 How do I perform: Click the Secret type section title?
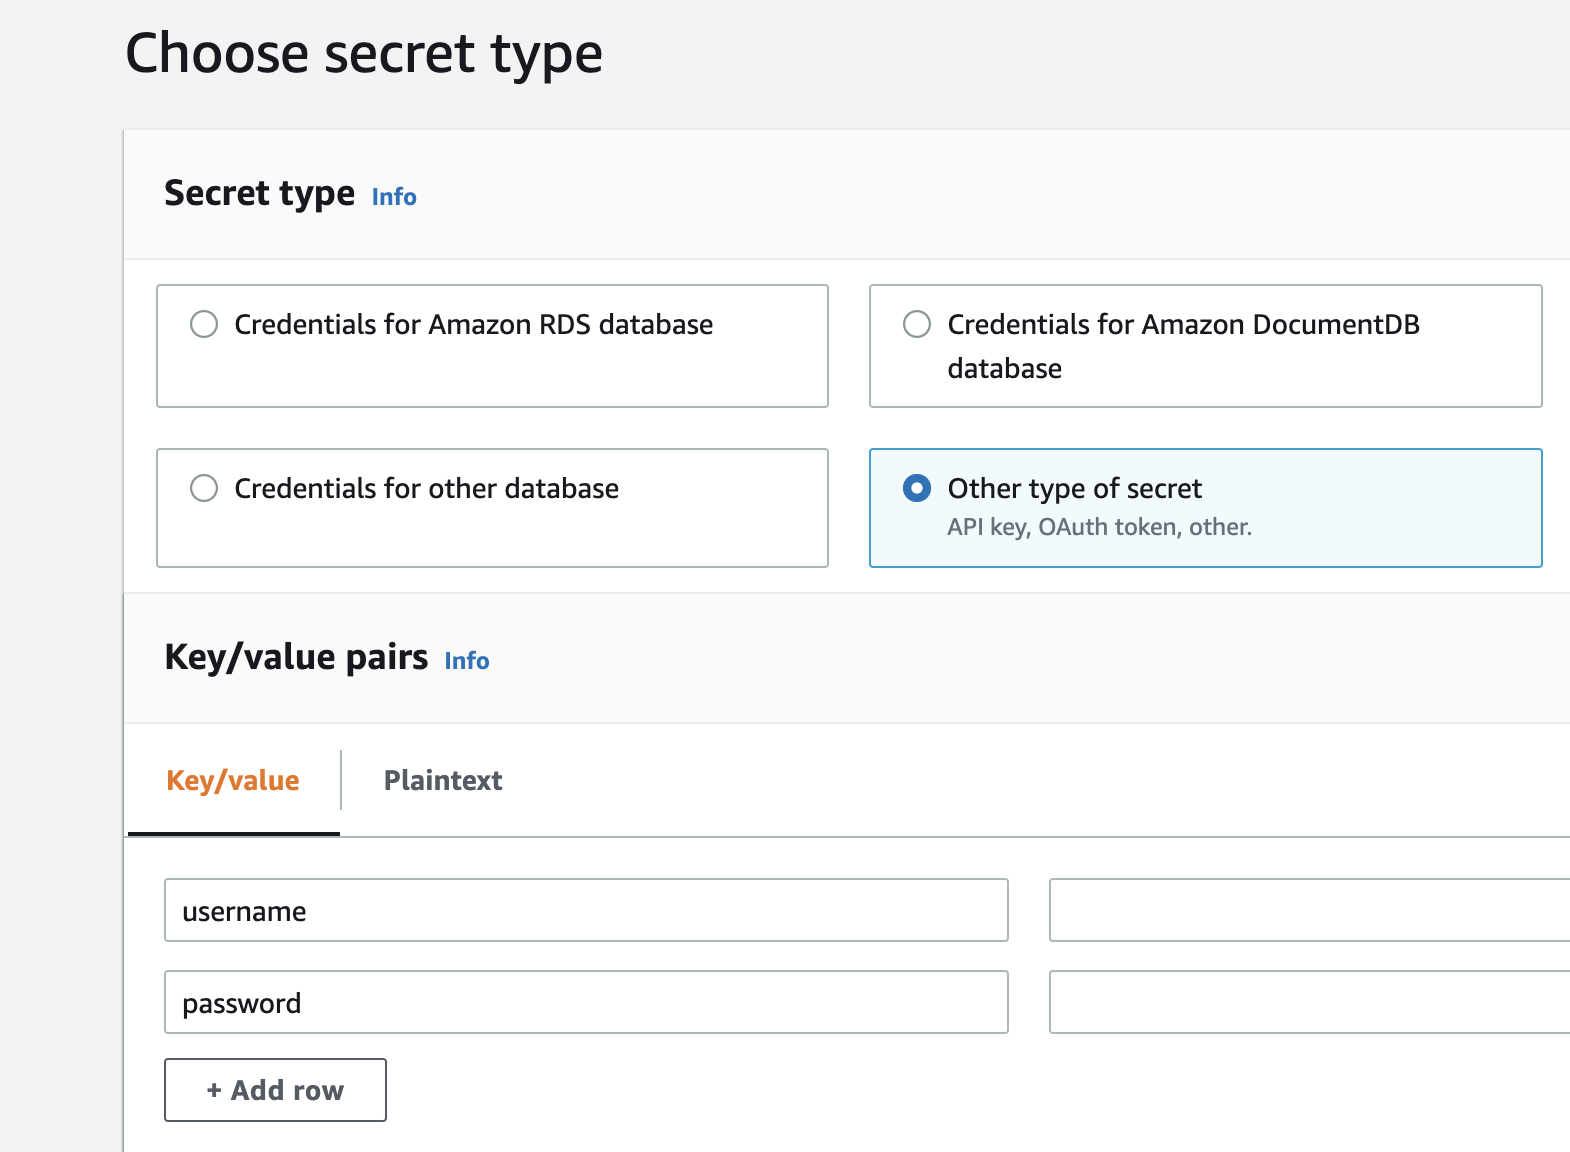[260, 193]
